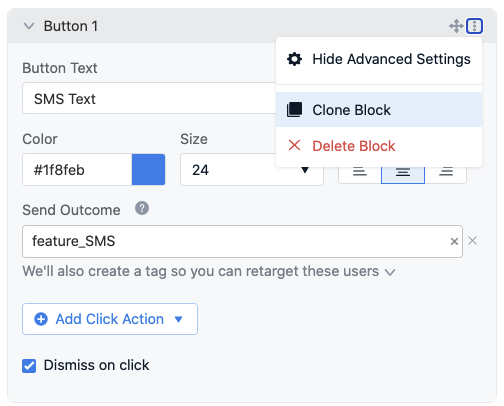Select Hide Advanced Settings menu item
The width and height of the screenshot is (504, 406).
(379, 59)
